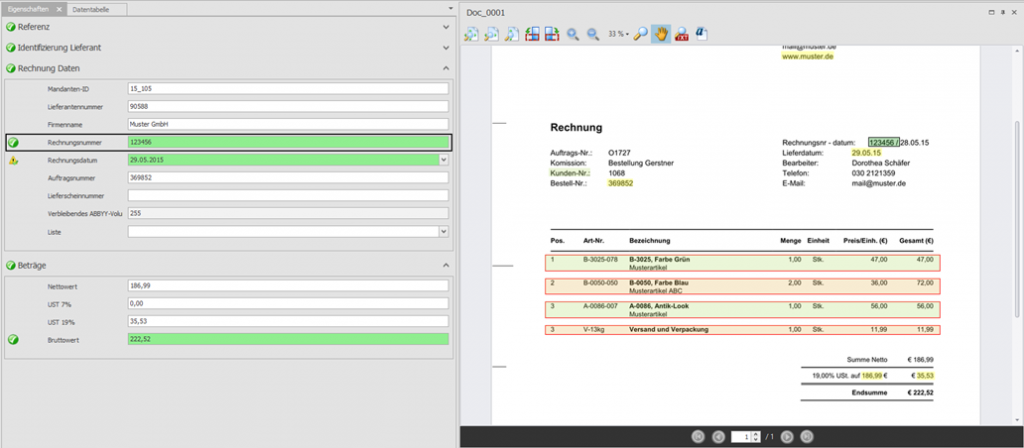Click the Rechnungsnummer field with 123456
Image resolution: width=1024 pixels, height=448 pixels.
288,142
